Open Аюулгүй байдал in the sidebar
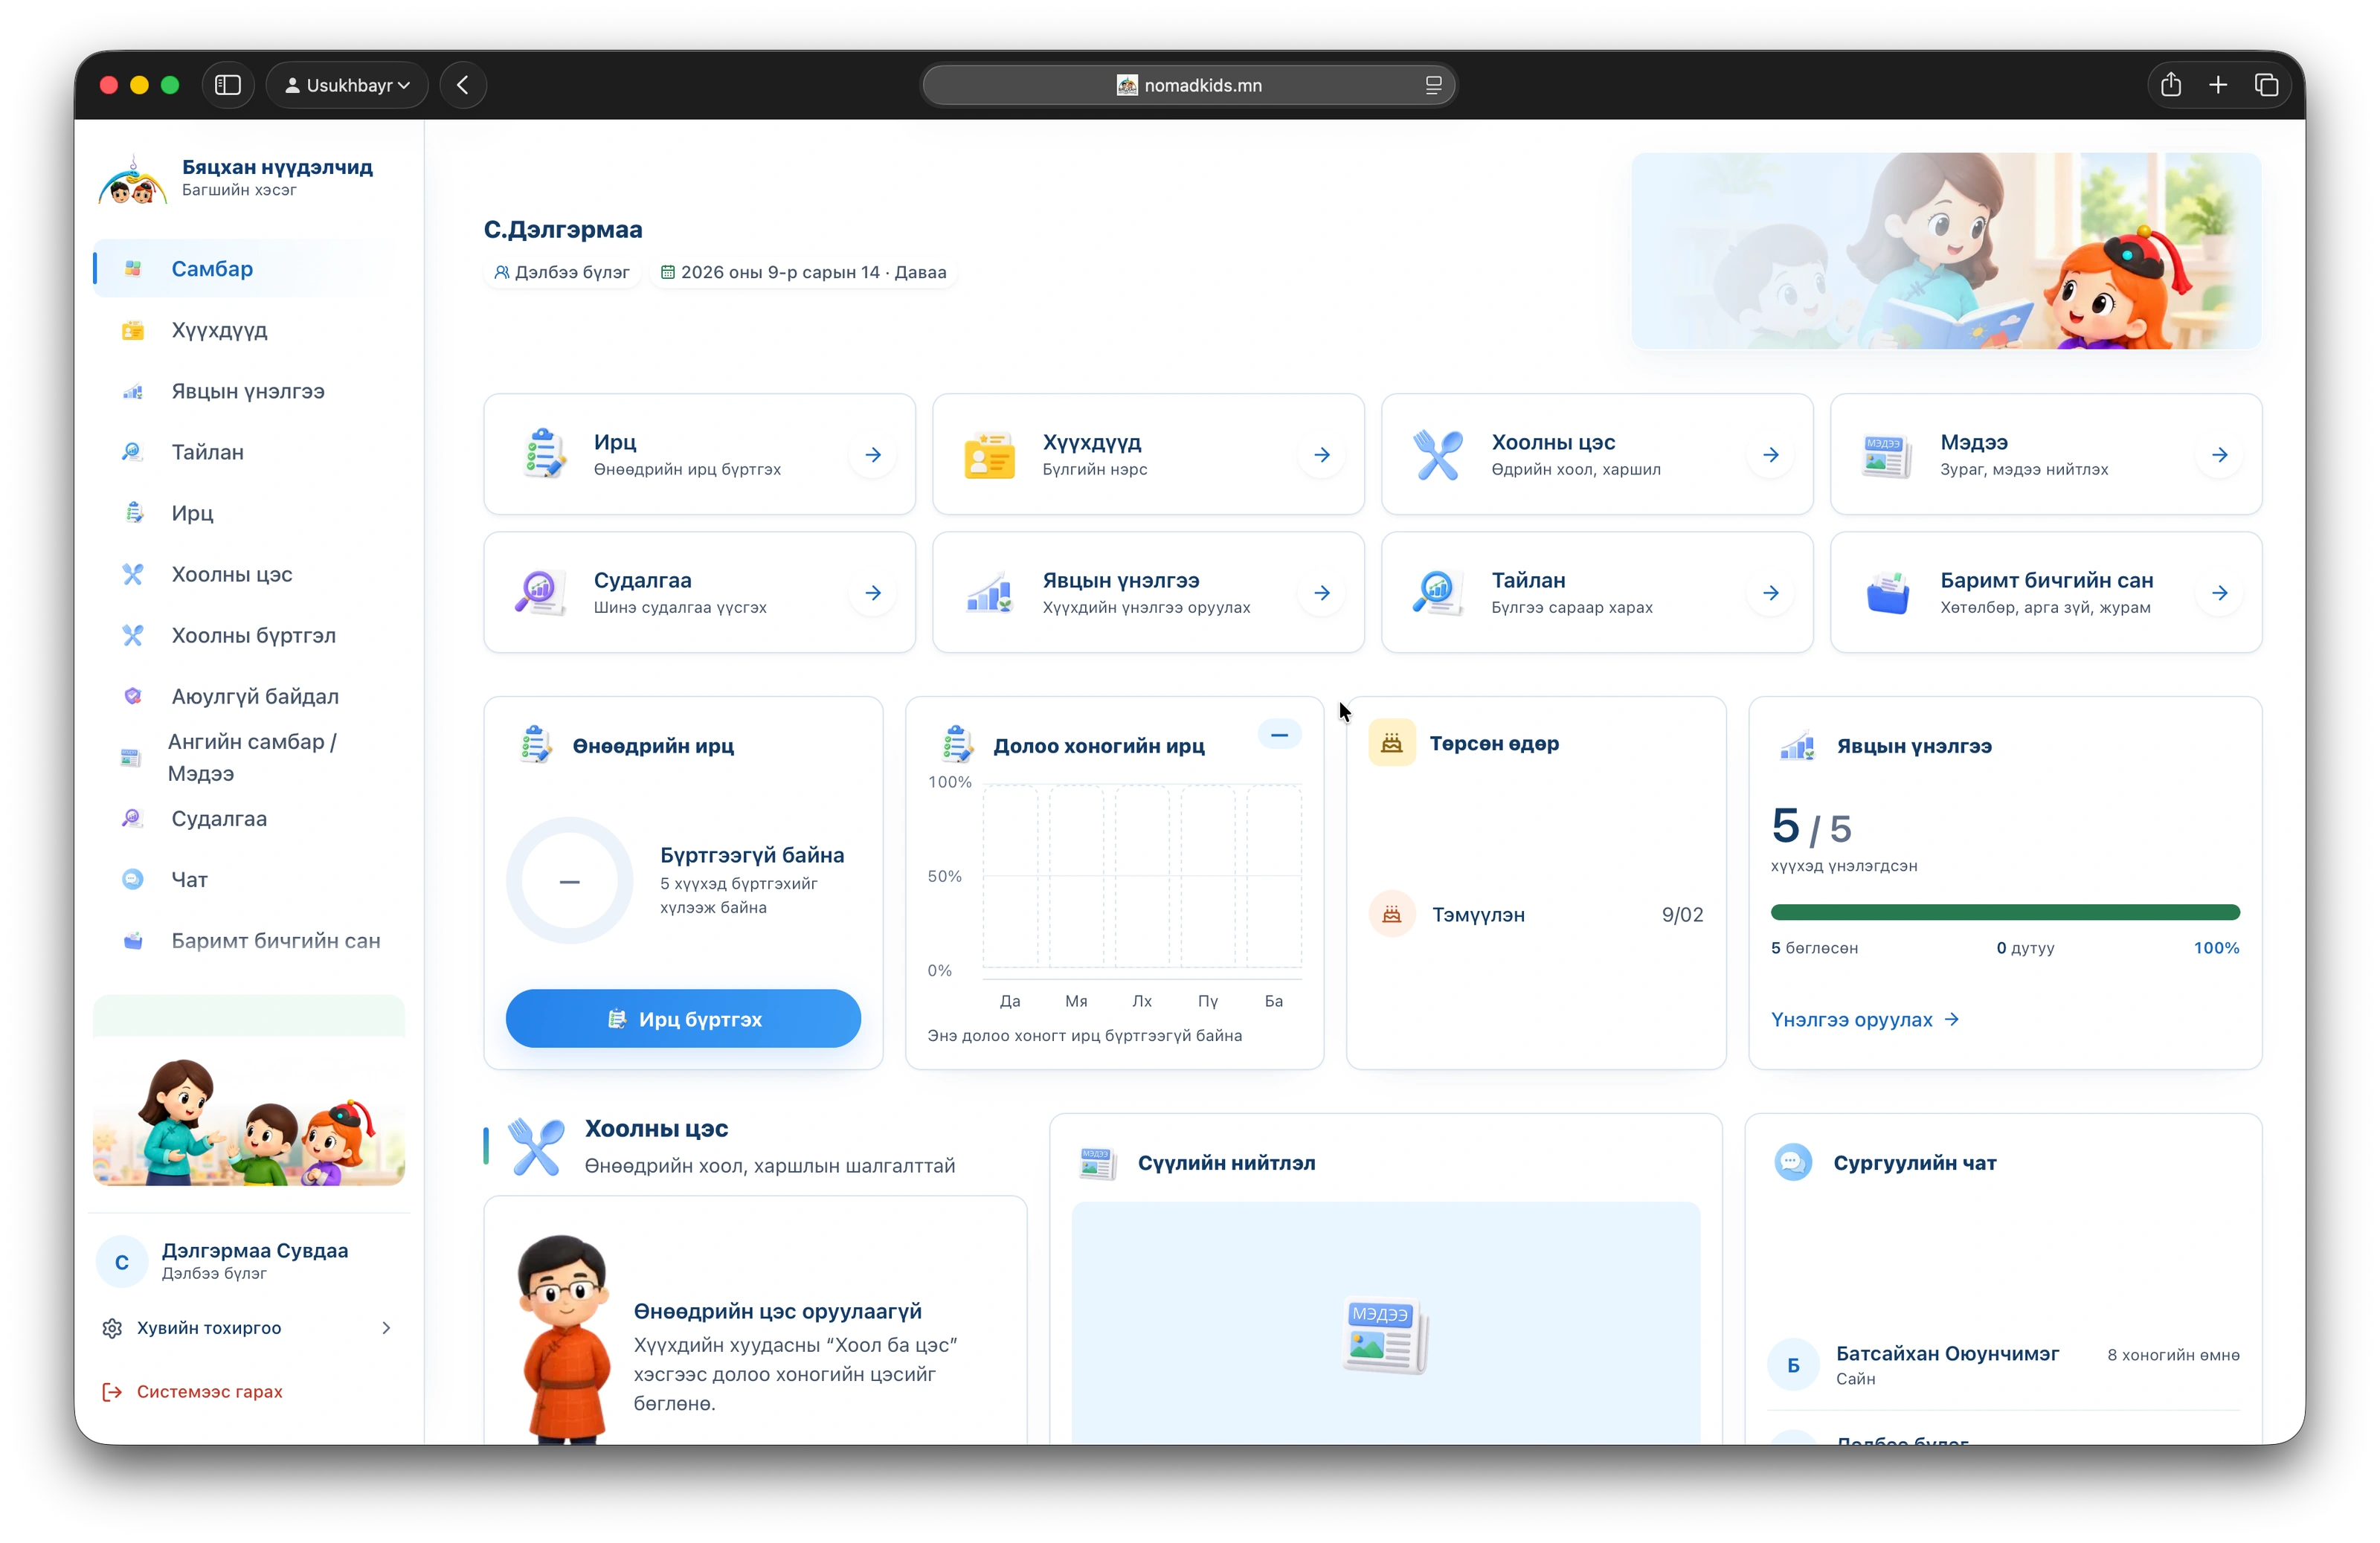 pyautogui.click(x=248, y=696)
